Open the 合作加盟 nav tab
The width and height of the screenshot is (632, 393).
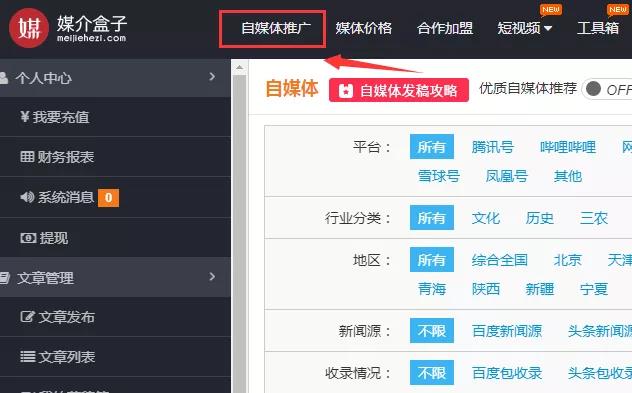point(445,28)
